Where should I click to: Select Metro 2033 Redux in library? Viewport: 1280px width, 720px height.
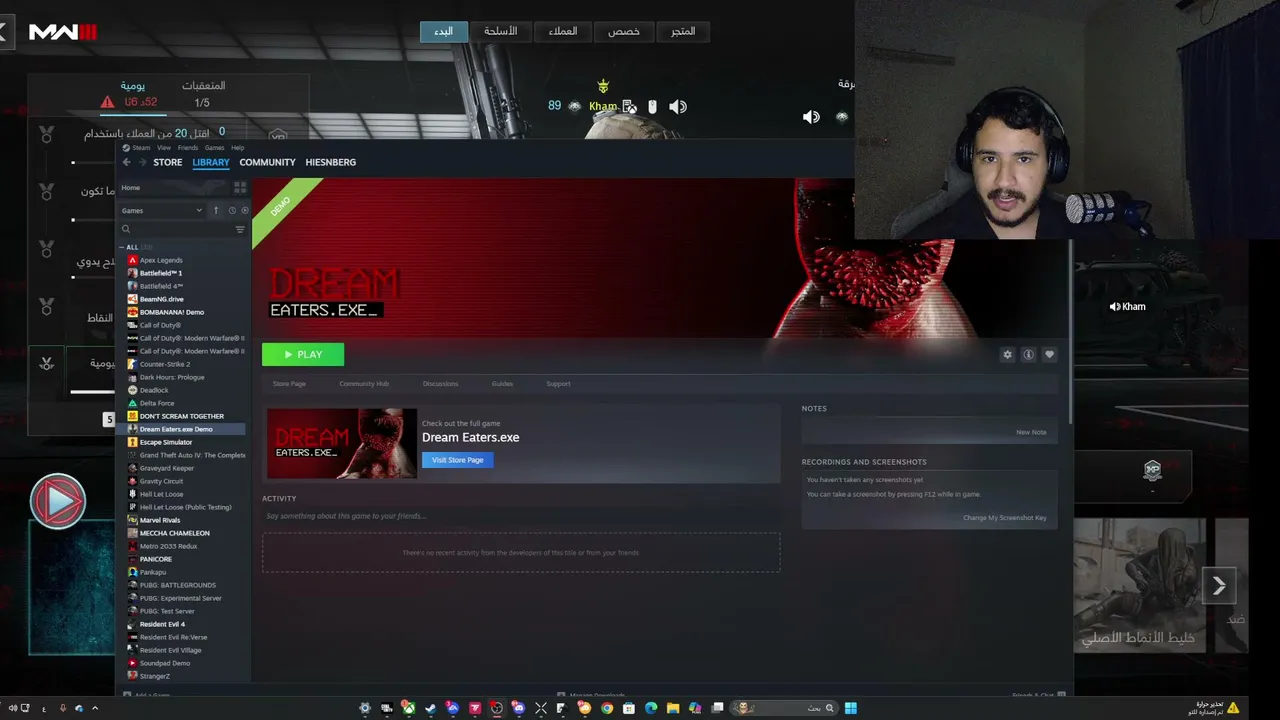169,546
